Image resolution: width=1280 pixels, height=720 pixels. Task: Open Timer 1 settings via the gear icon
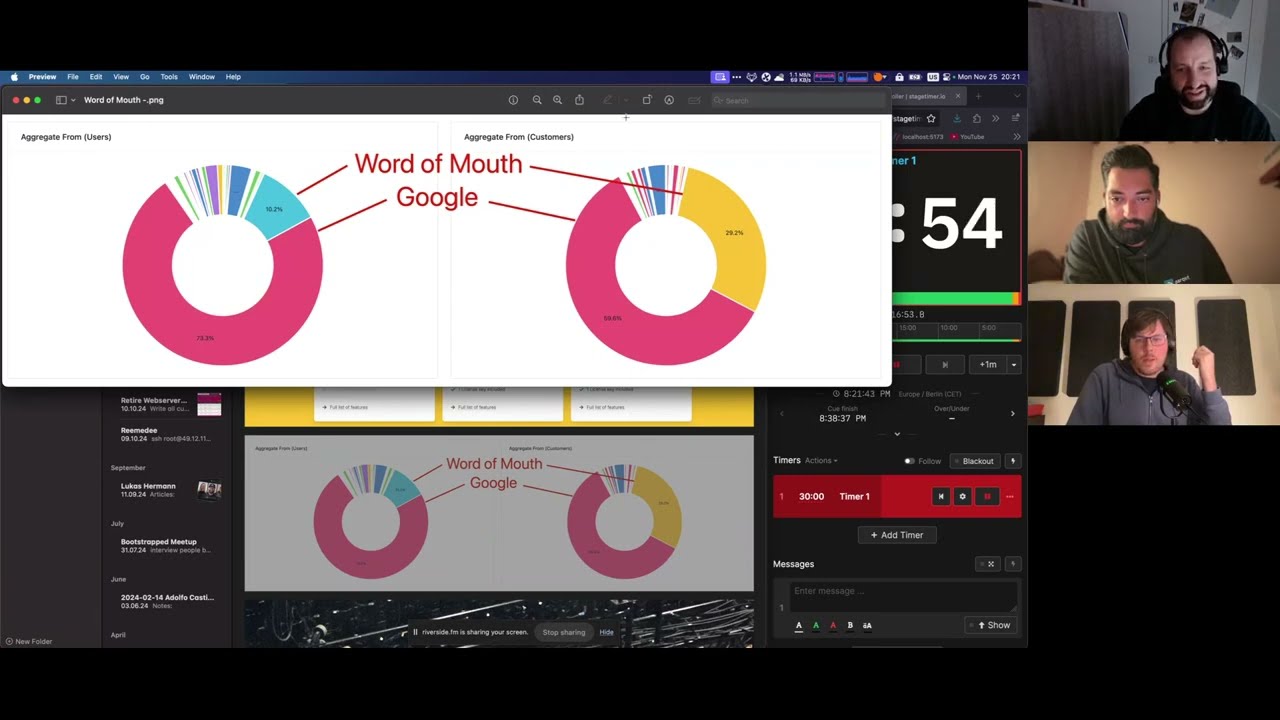tap(962, 496)
